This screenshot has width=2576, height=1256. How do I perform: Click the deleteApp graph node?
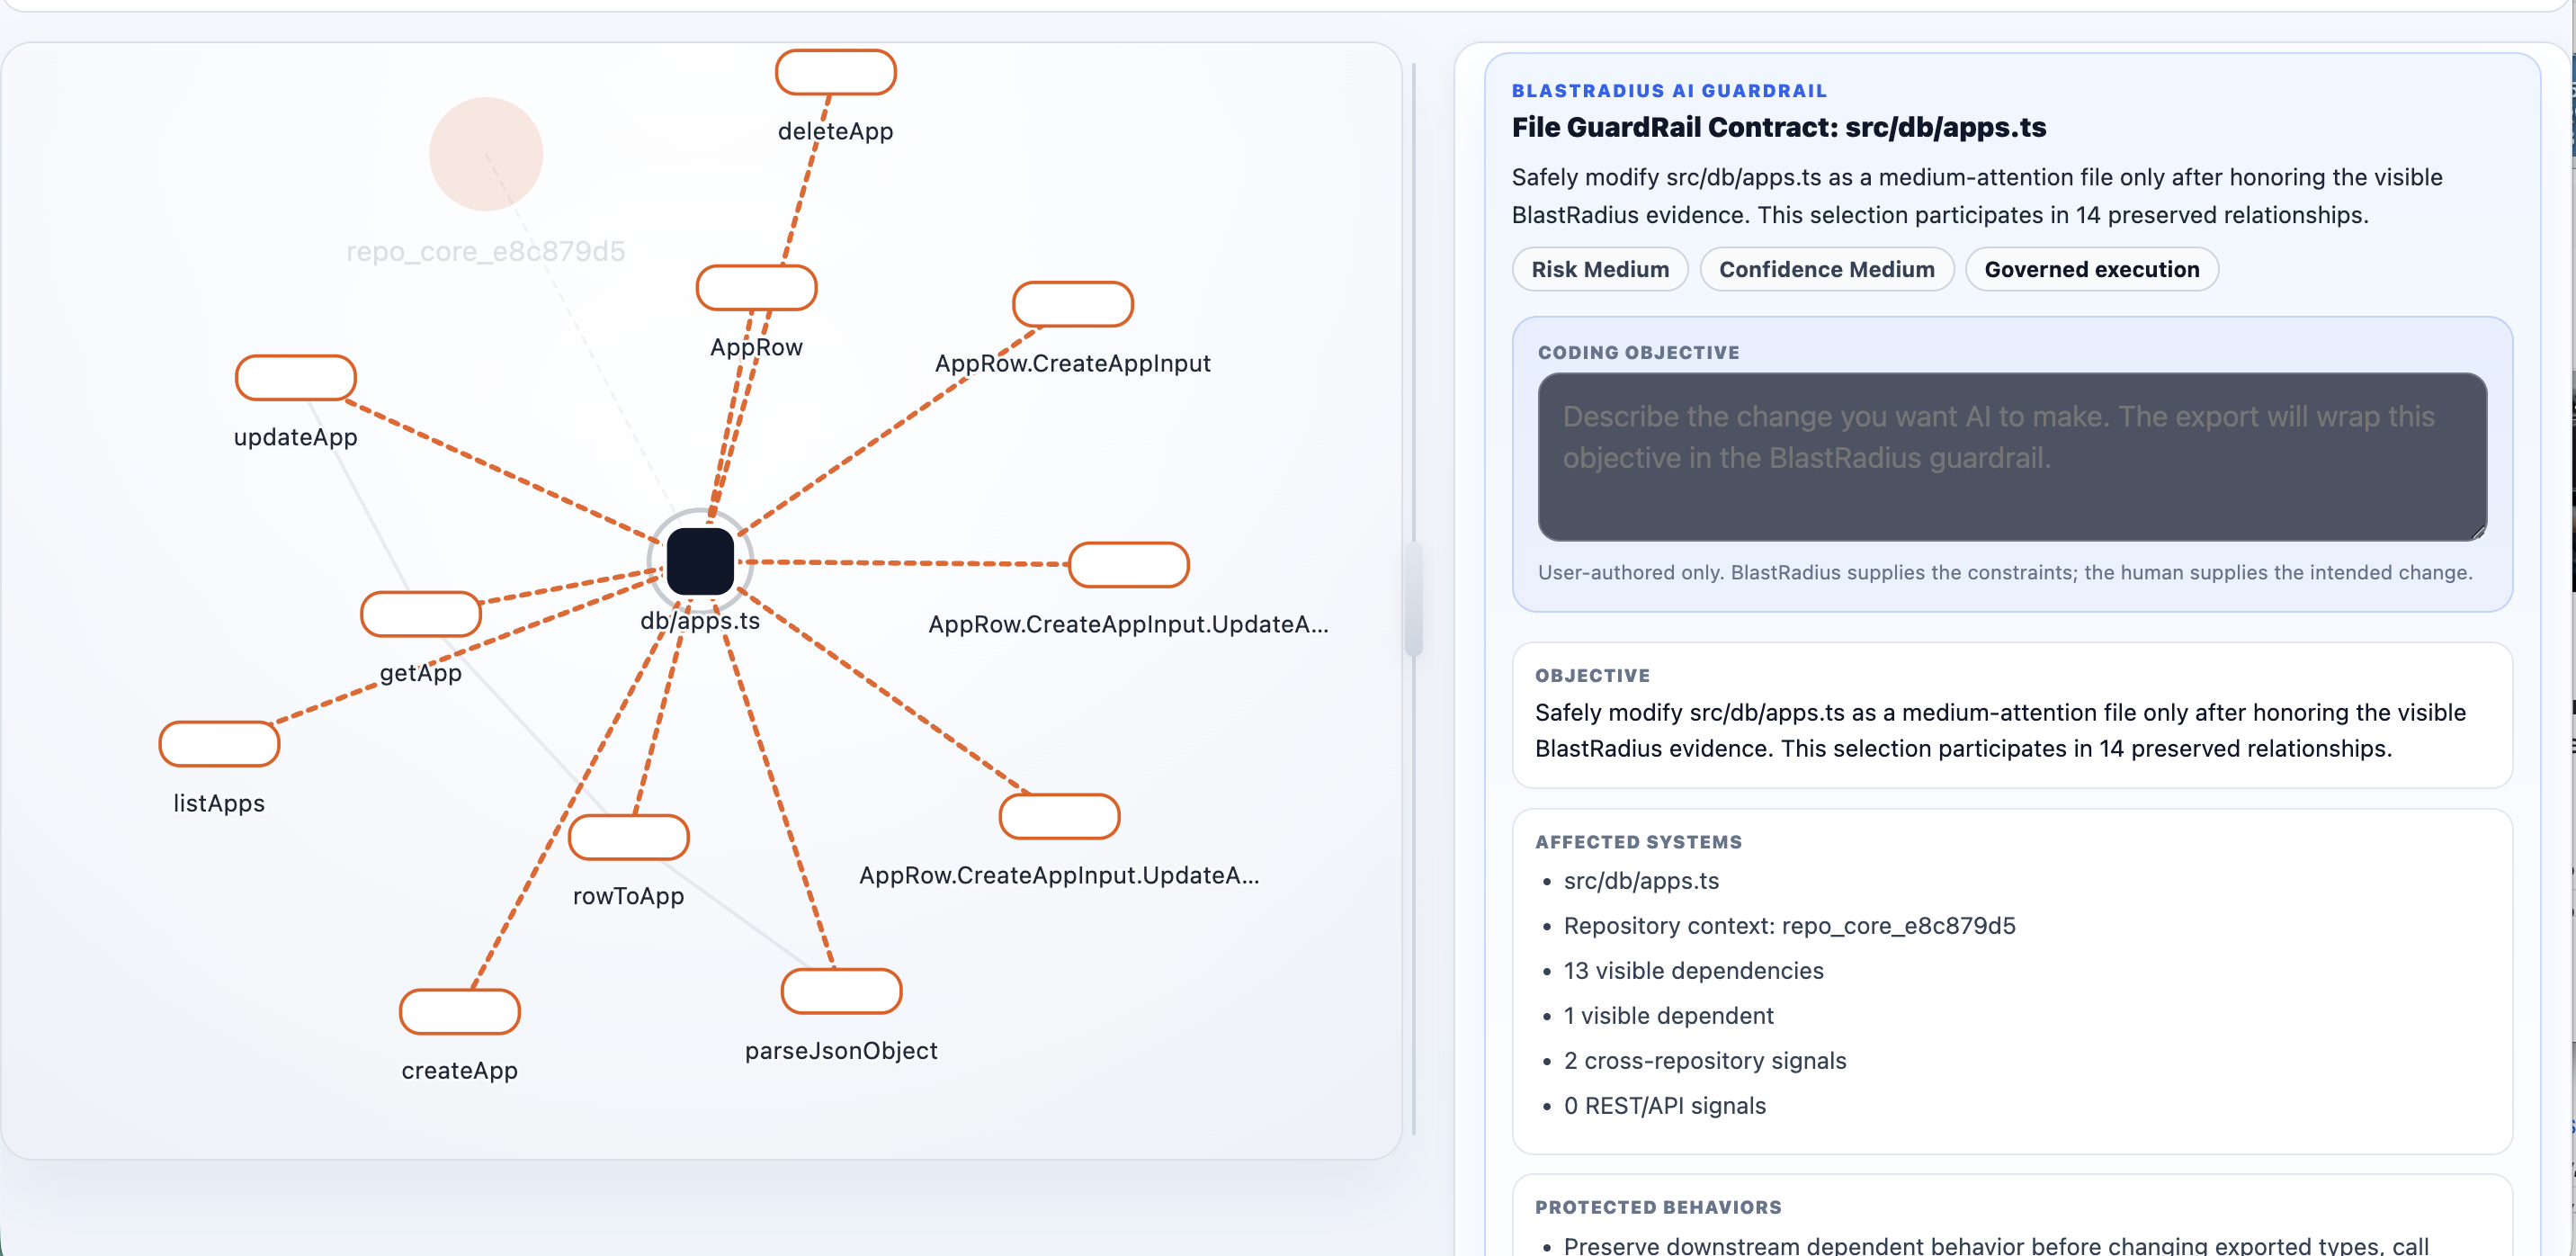coord(835,72)
